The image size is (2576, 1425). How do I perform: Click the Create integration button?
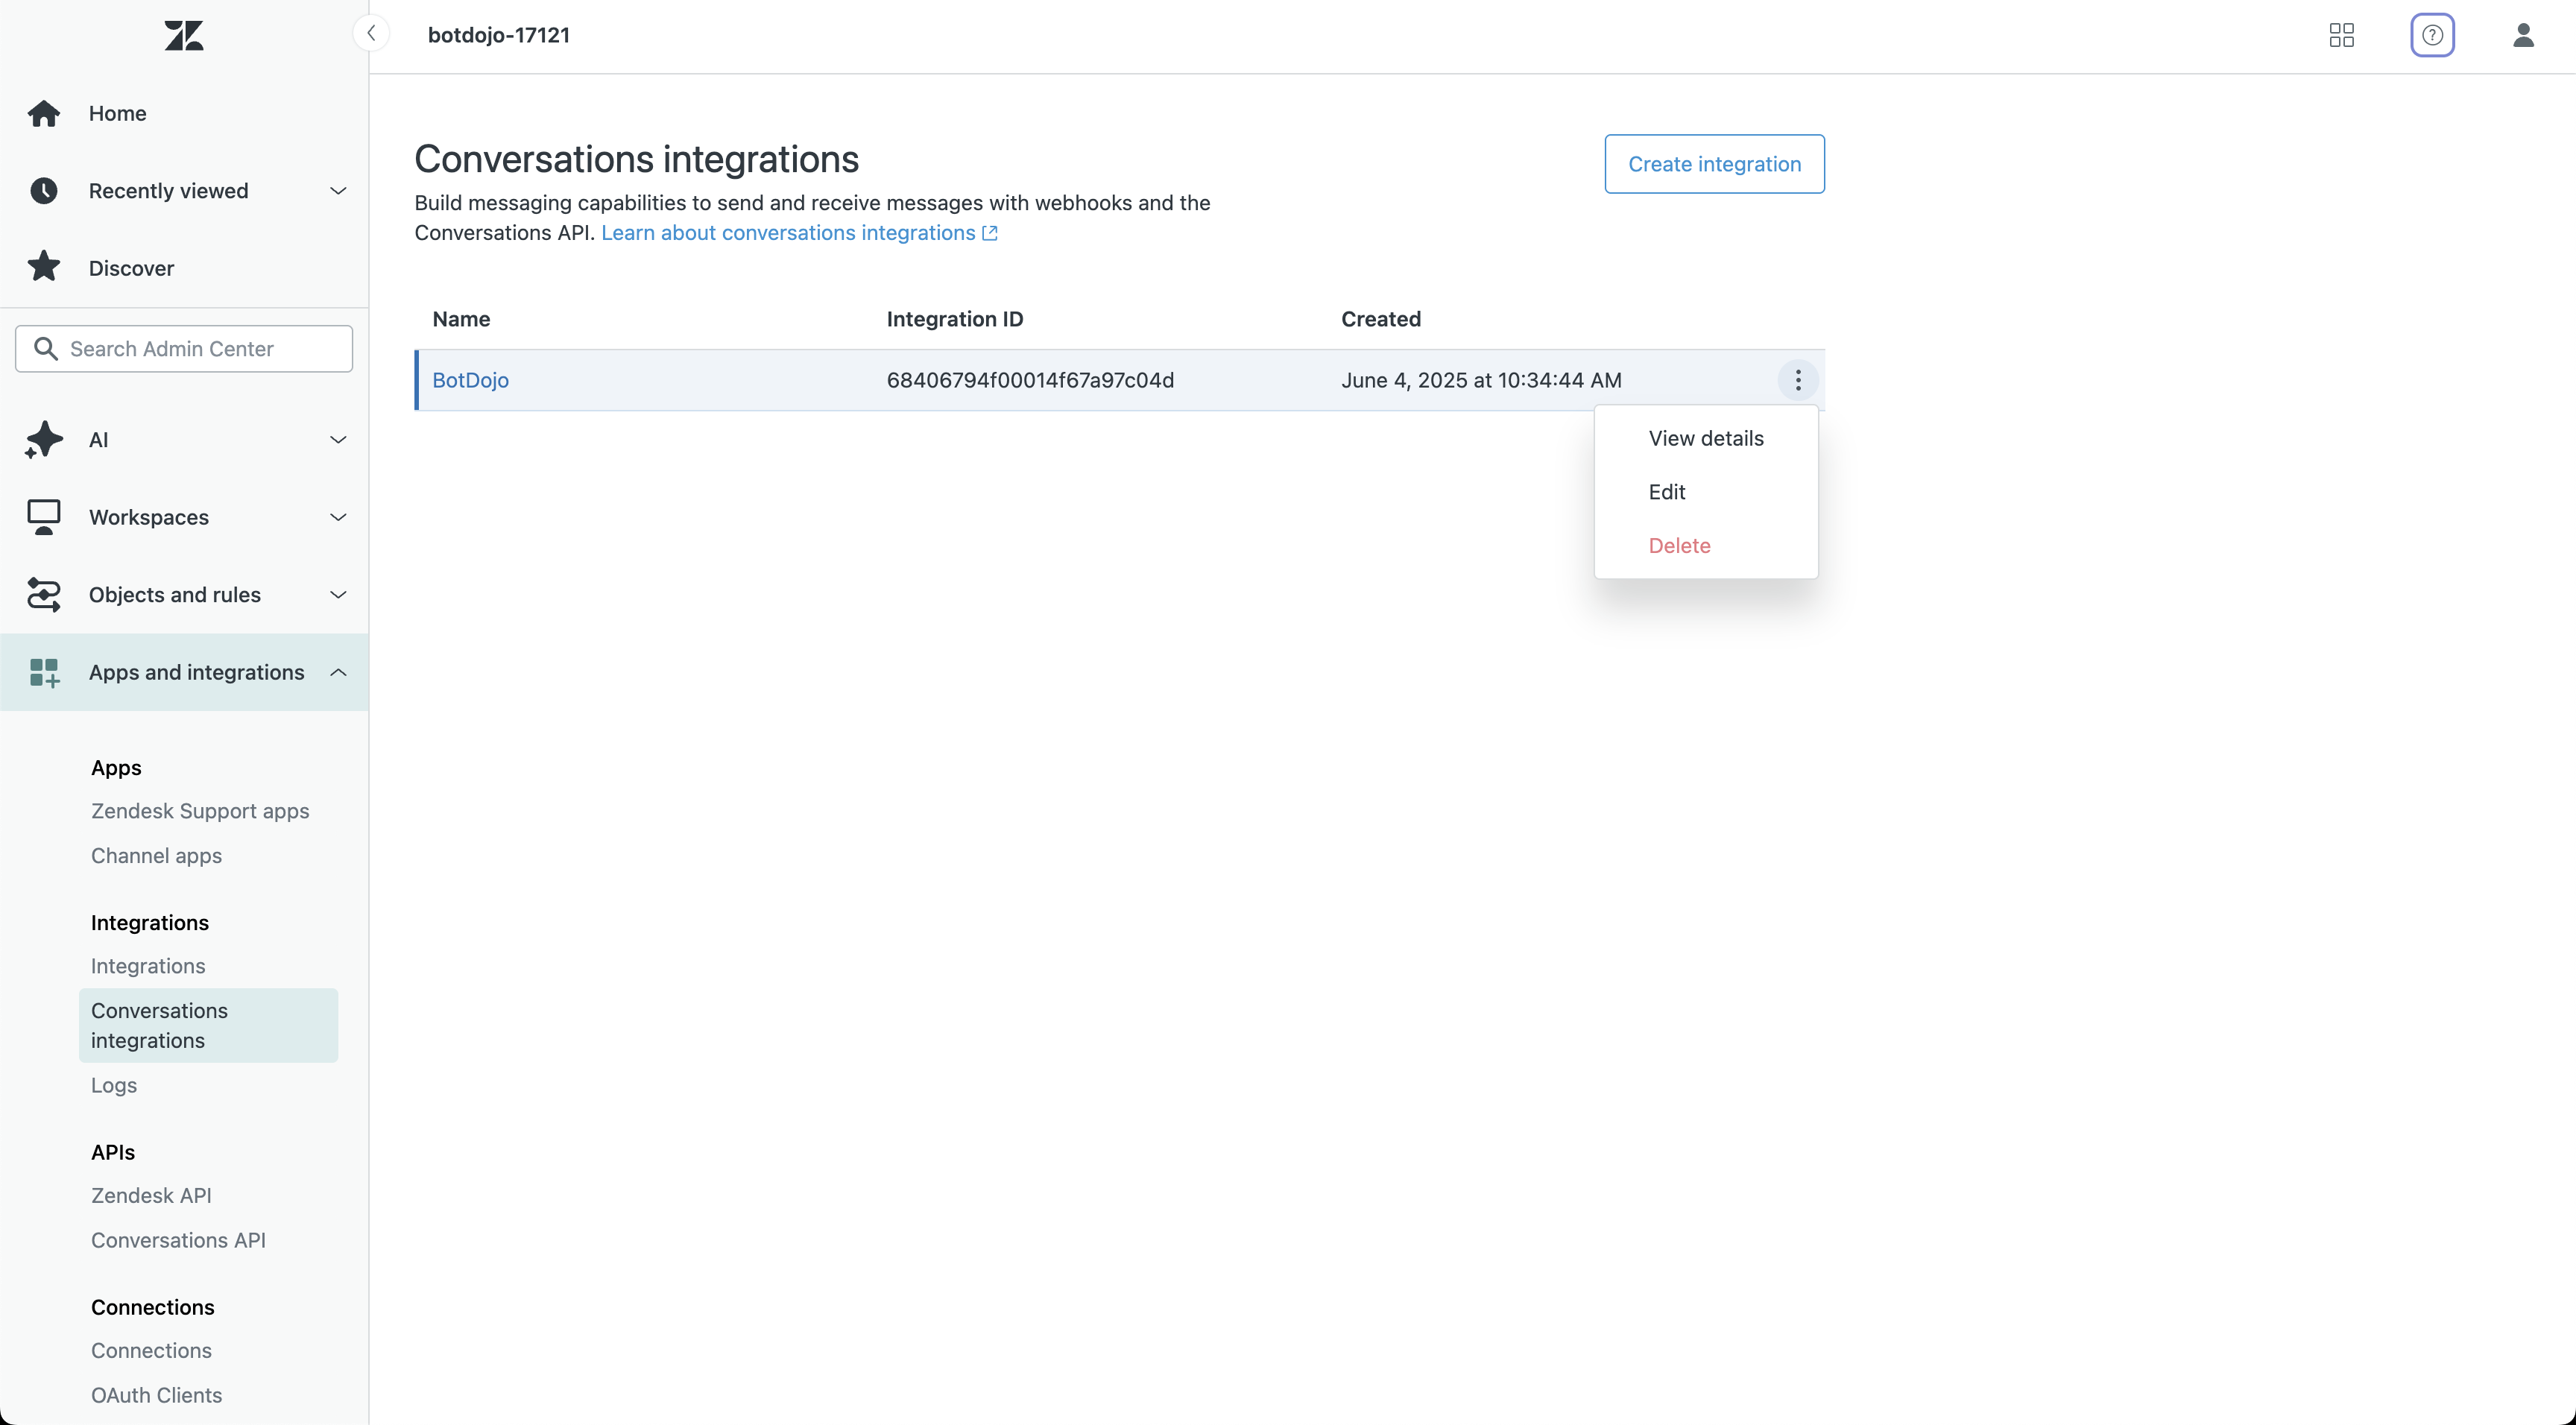click(x=1714, y=164)
